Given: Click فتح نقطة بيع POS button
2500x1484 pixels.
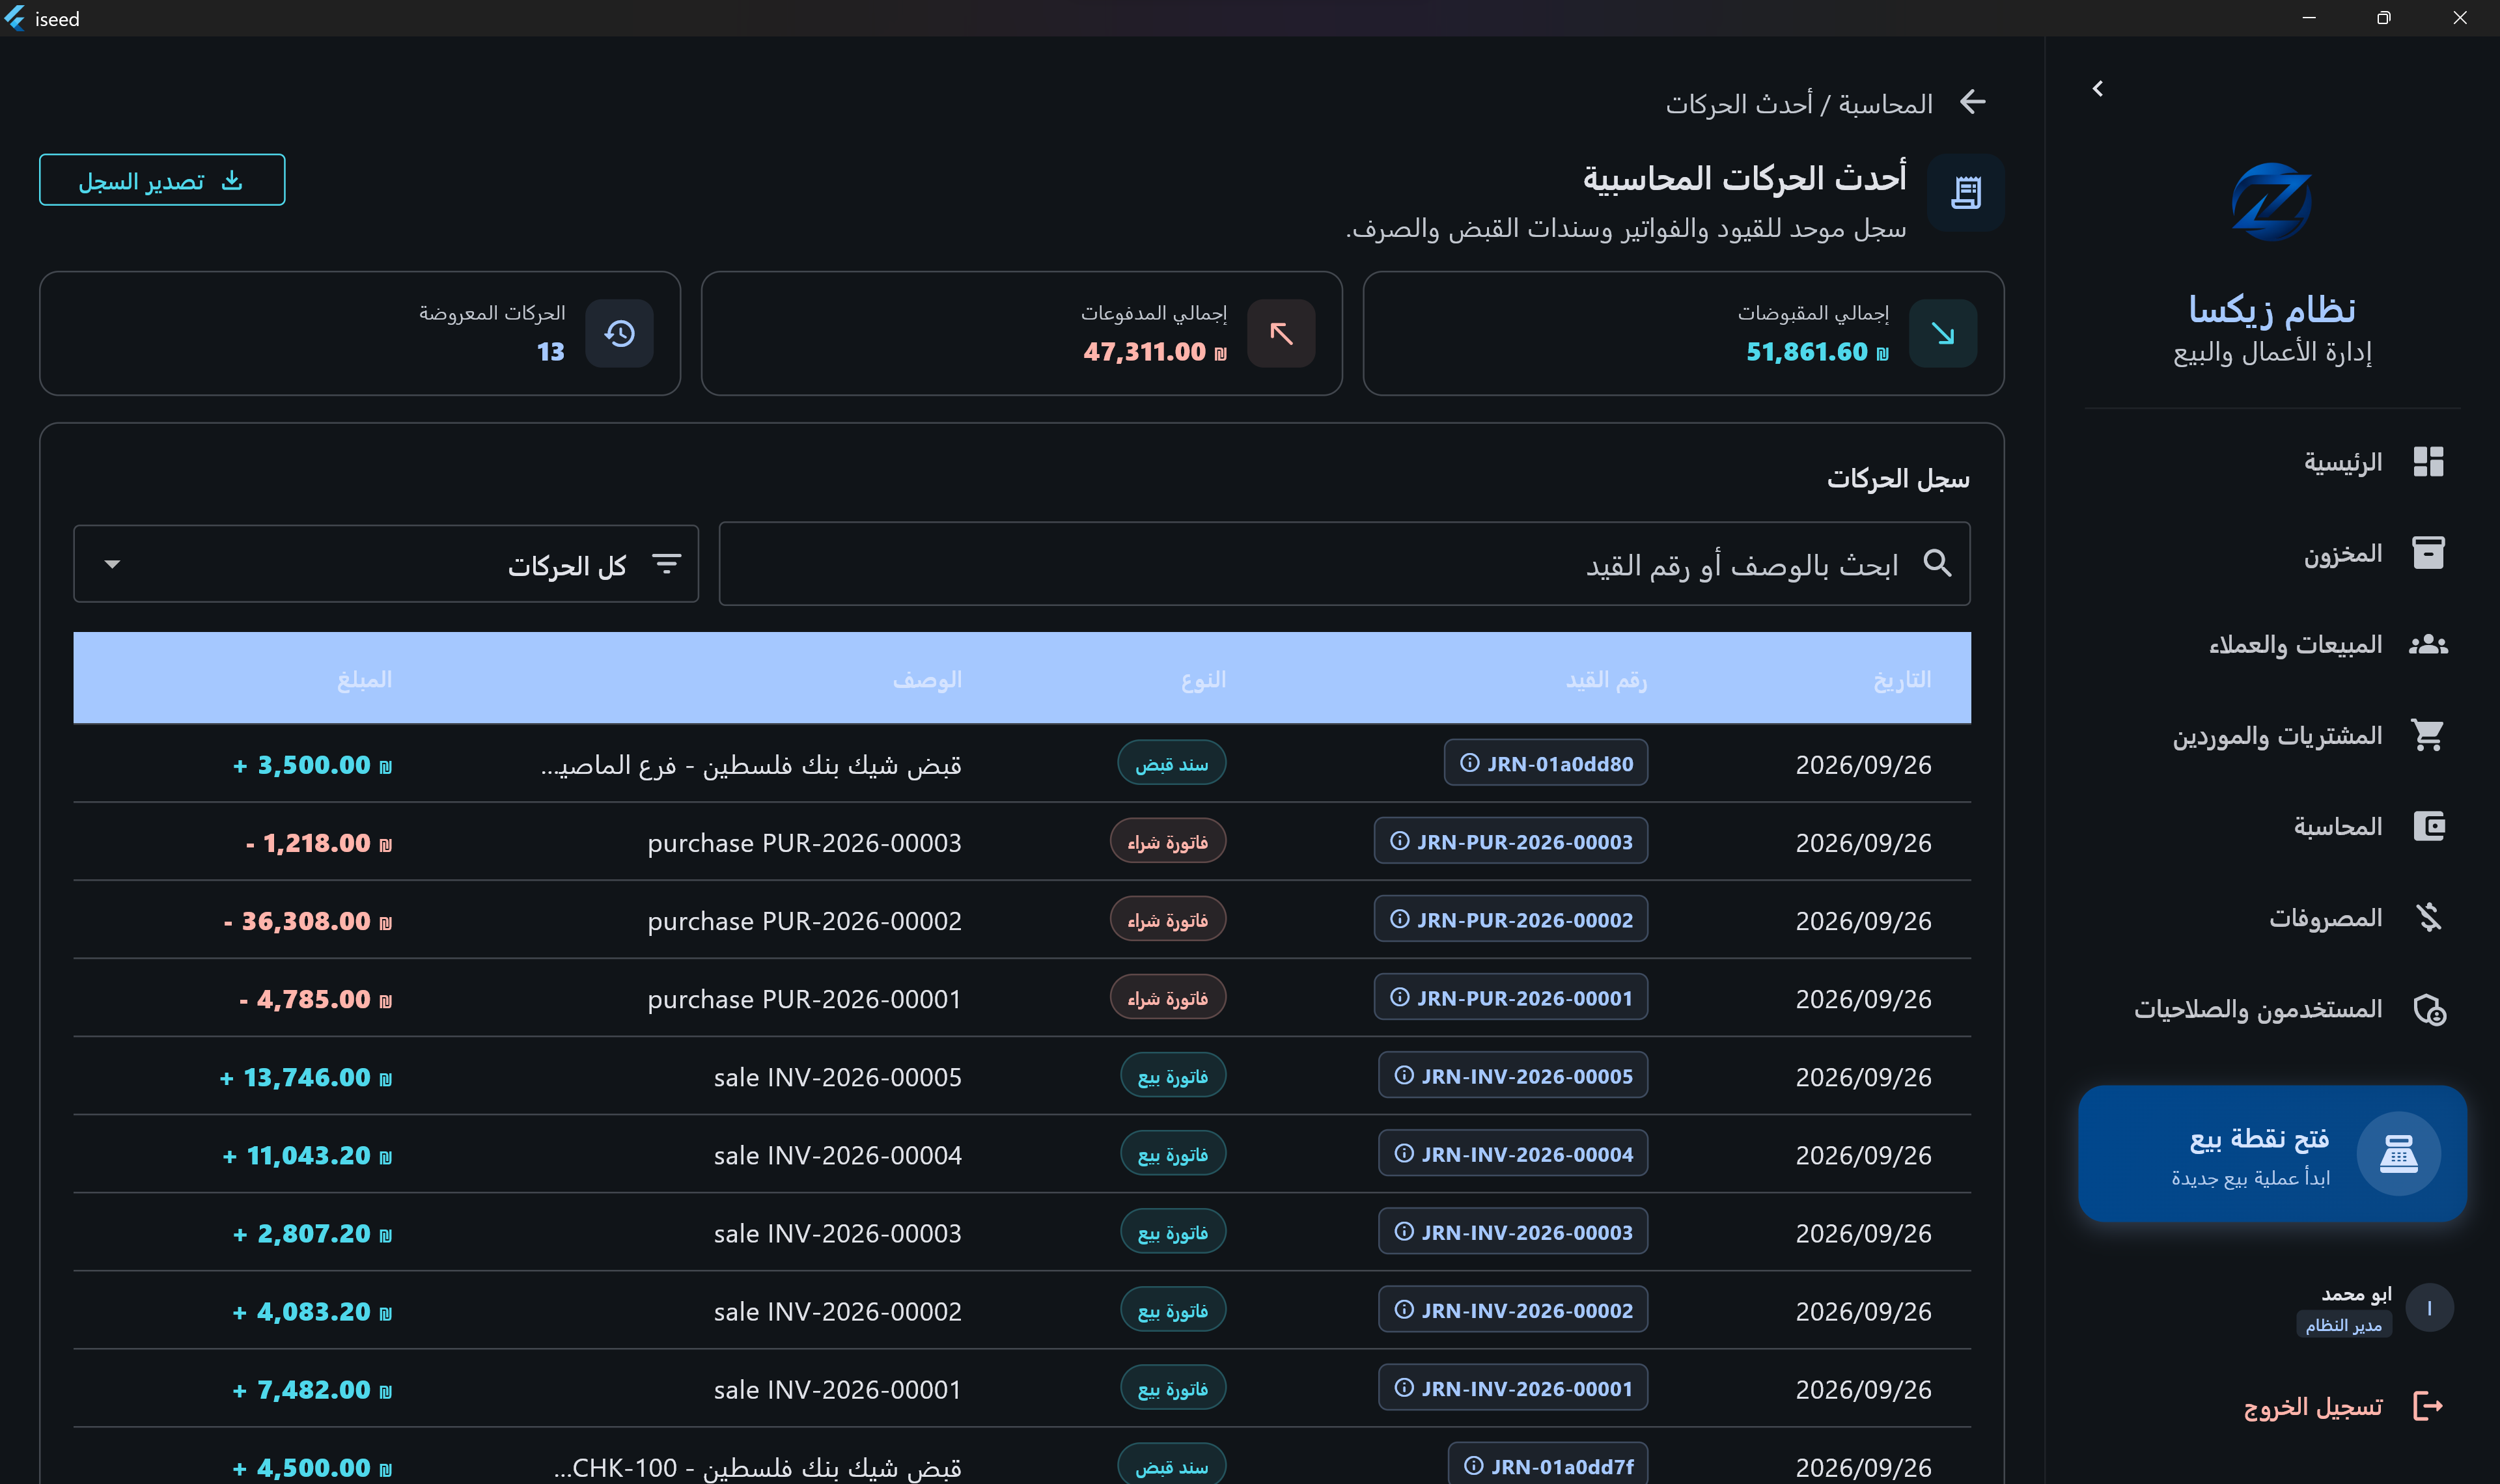Looking at the screenshot, I should (2272, 1153).
